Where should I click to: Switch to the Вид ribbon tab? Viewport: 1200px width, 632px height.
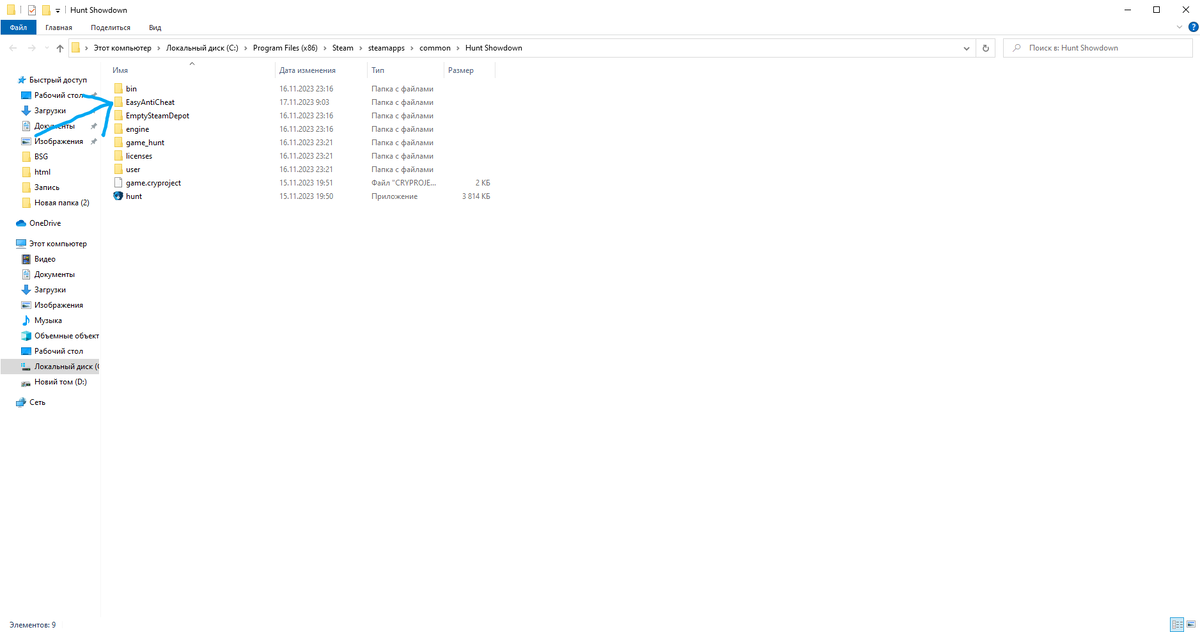[155, 28]
